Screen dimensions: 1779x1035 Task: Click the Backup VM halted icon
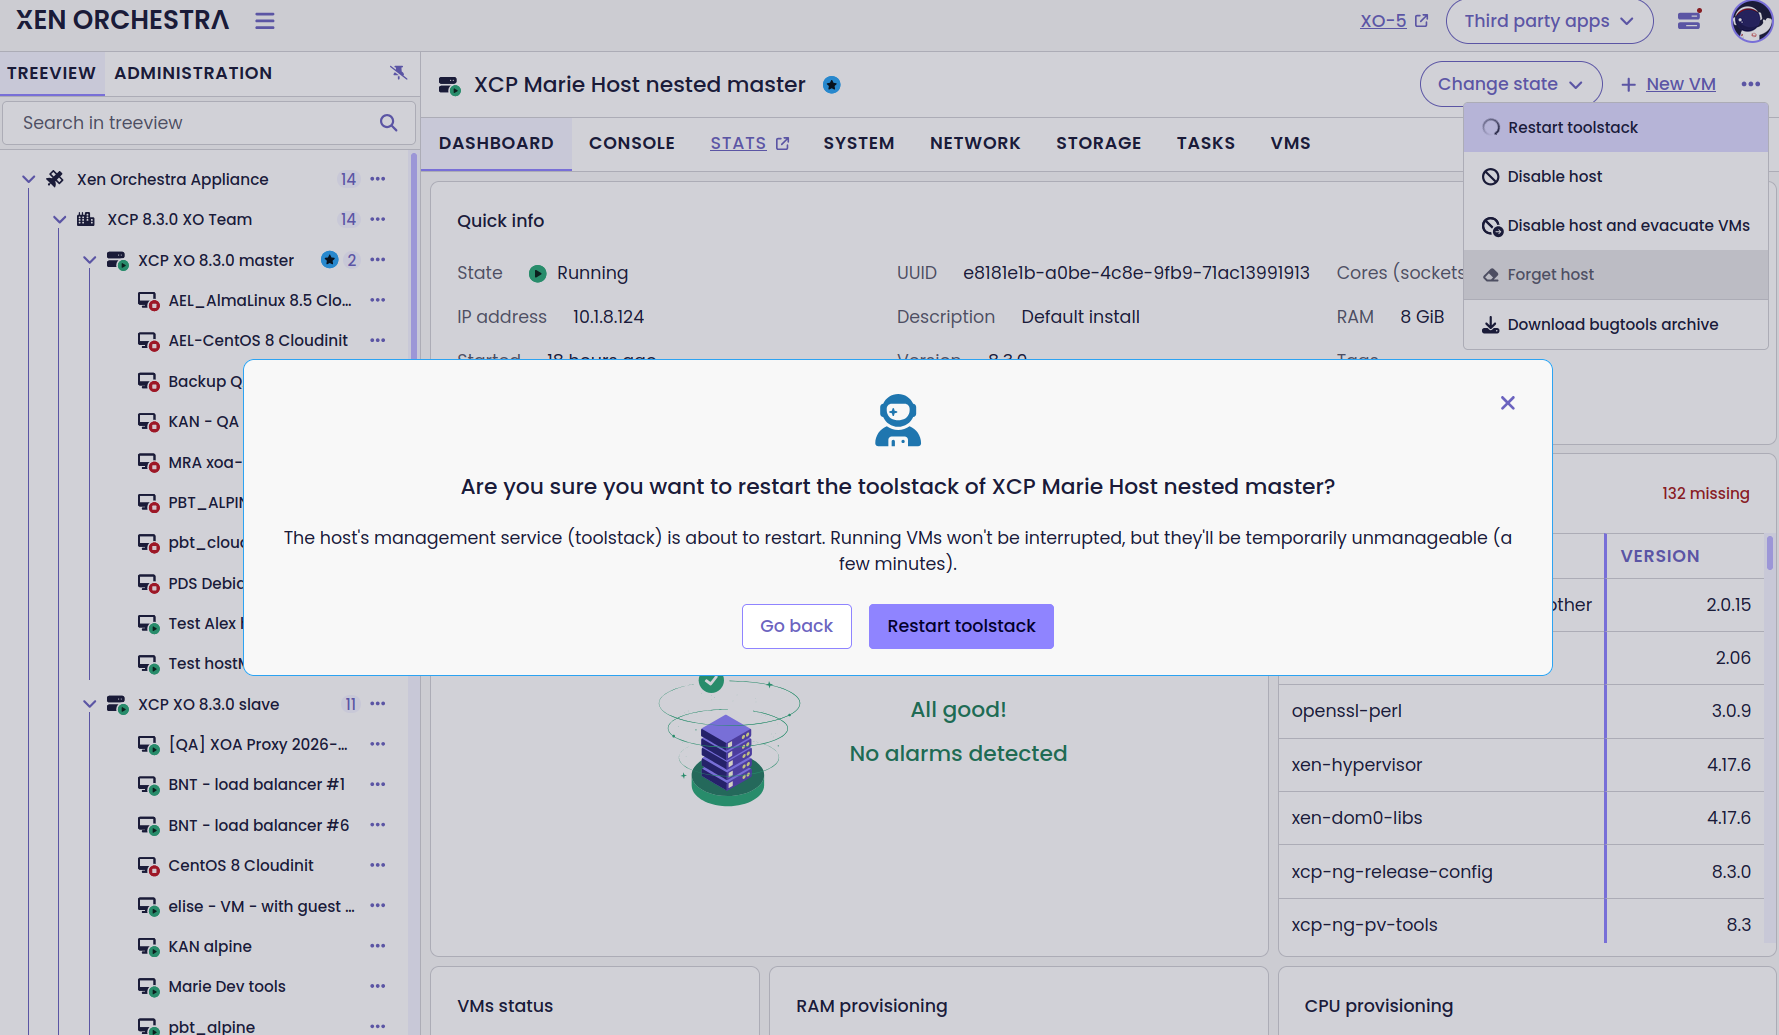coord(148,382)
